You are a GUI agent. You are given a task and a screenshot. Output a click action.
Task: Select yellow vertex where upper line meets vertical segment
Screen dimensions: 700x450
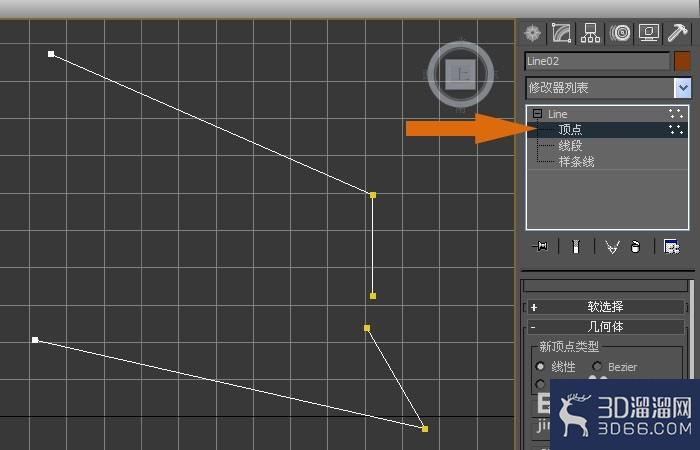tap(373, 195)
